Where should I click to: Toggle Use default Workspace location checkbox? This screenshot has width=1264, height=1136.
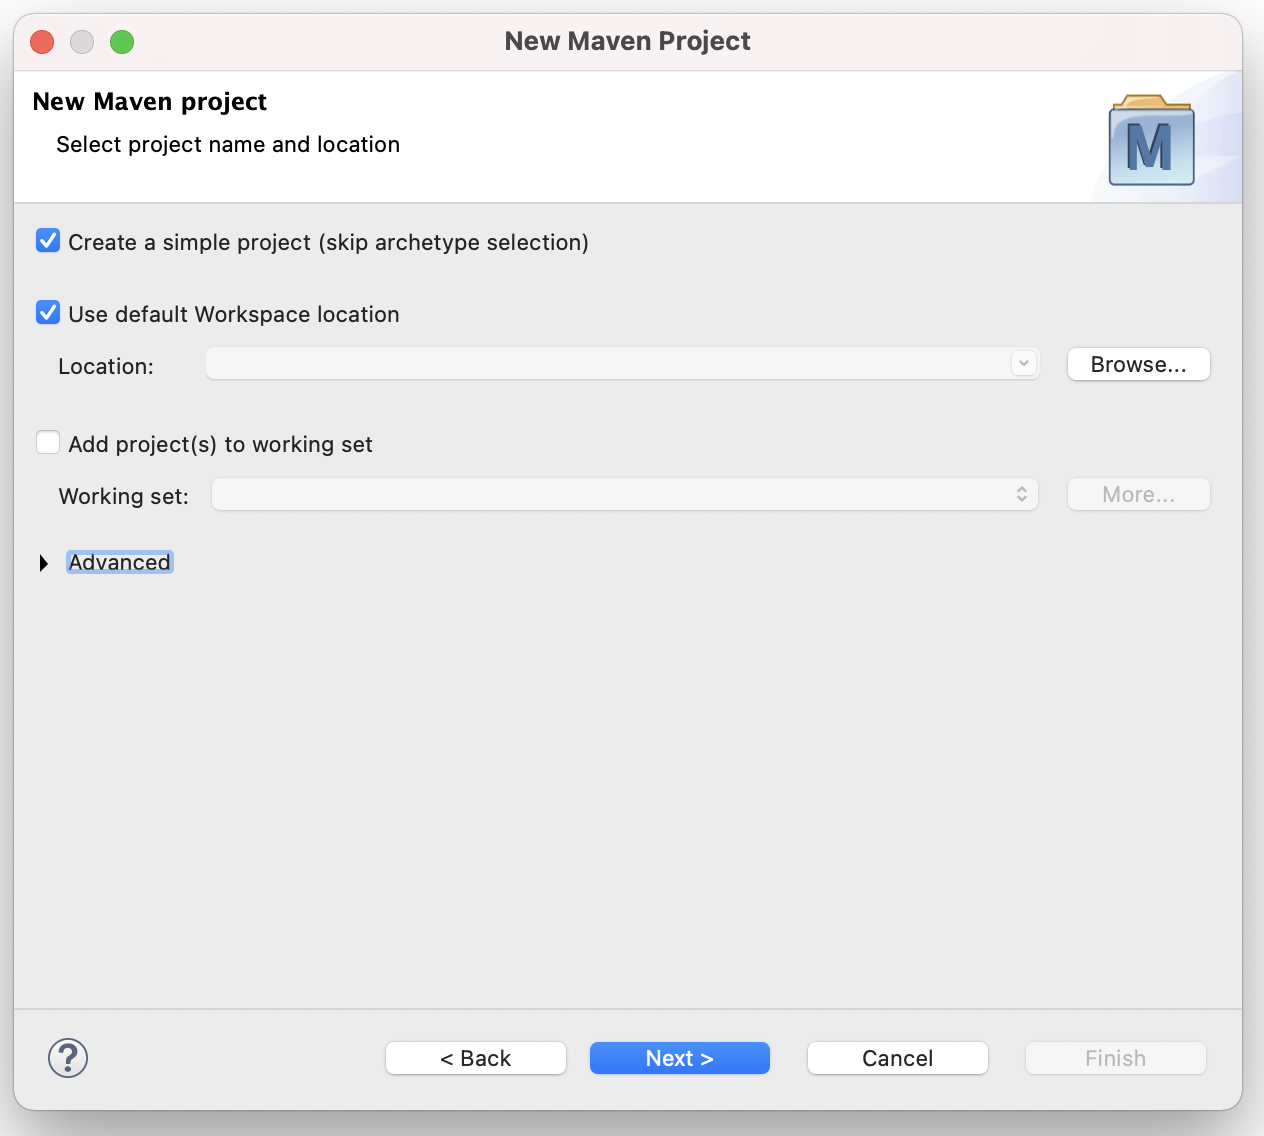tap(48, 313)
